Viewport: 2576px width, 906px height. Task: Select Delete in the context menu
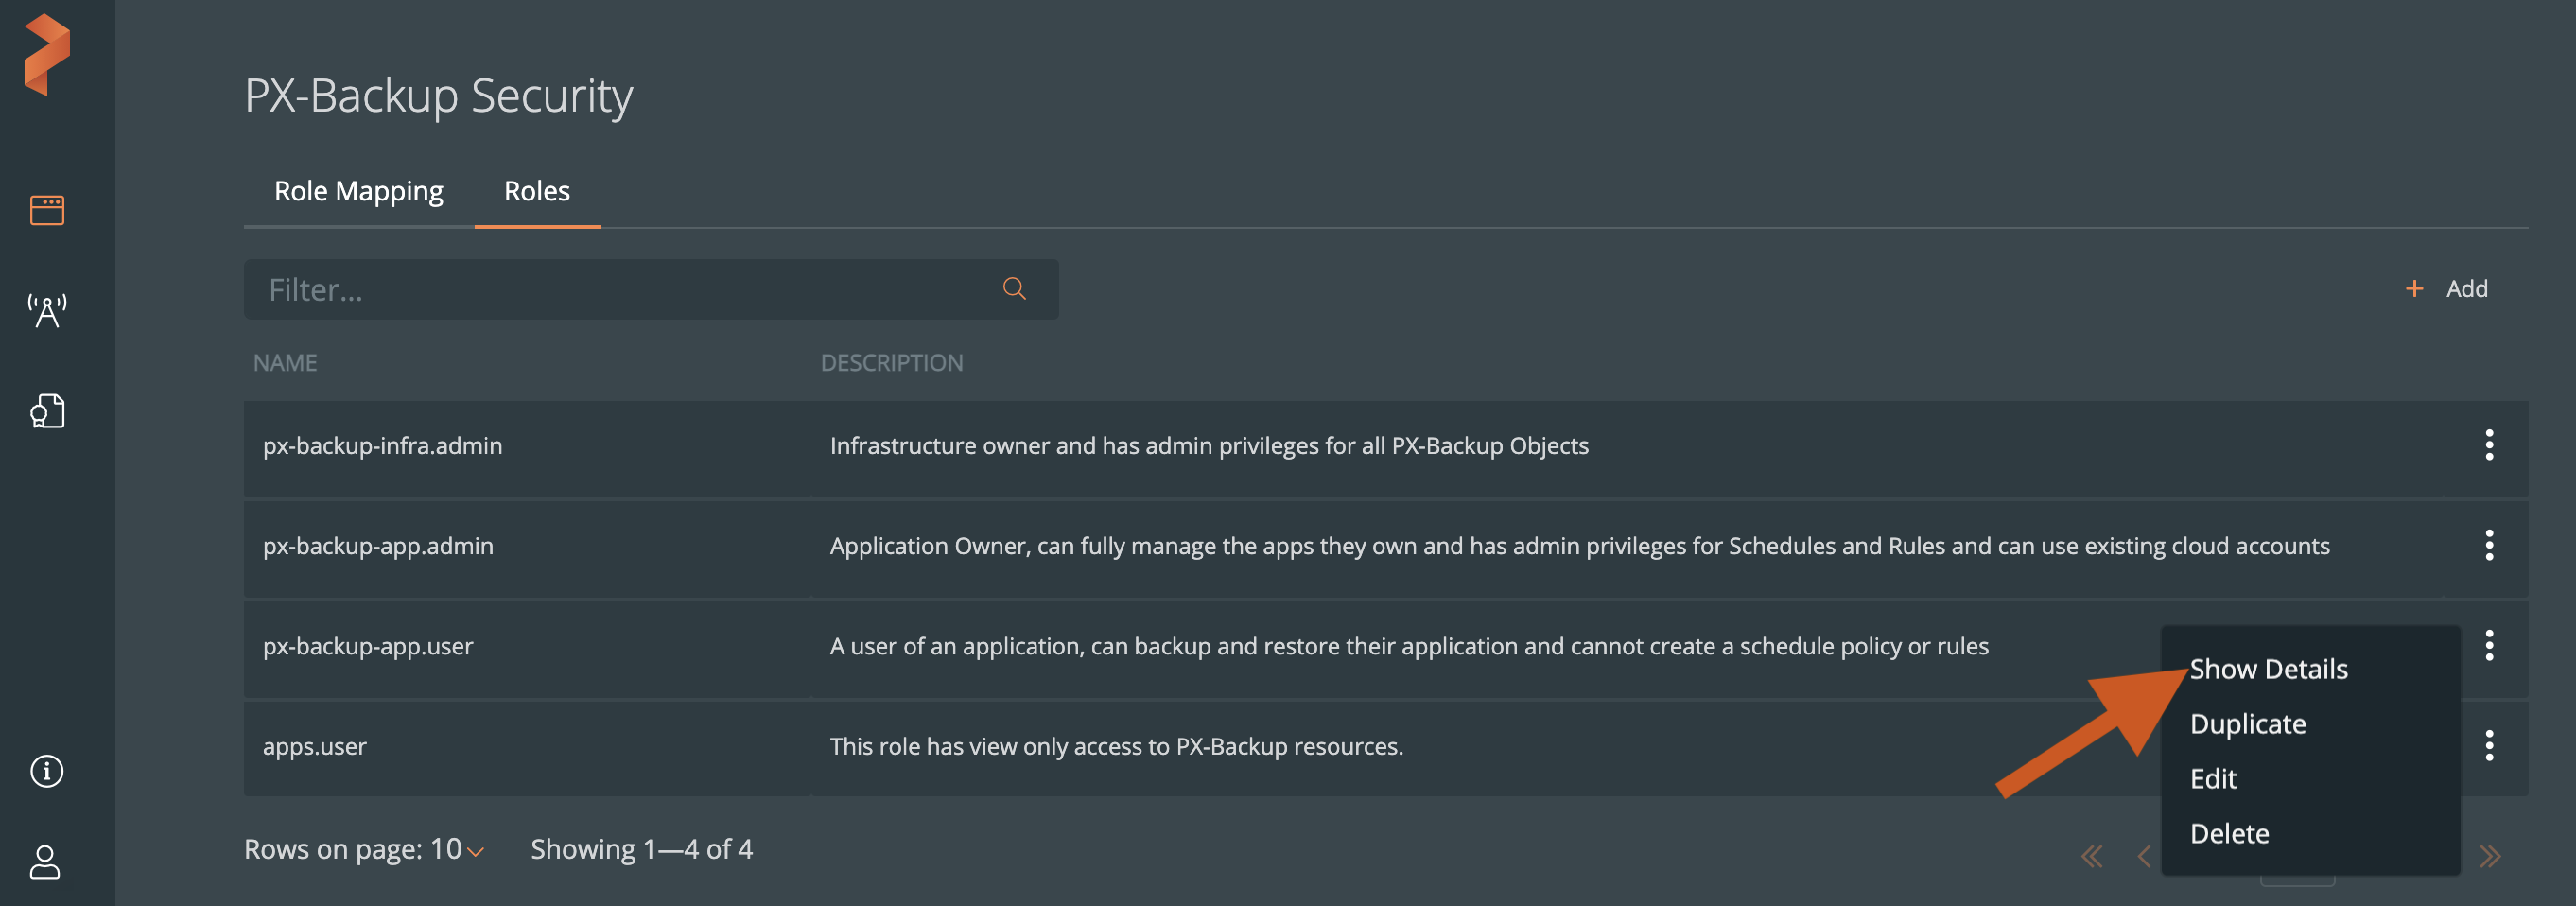[x=2229, y=834]
